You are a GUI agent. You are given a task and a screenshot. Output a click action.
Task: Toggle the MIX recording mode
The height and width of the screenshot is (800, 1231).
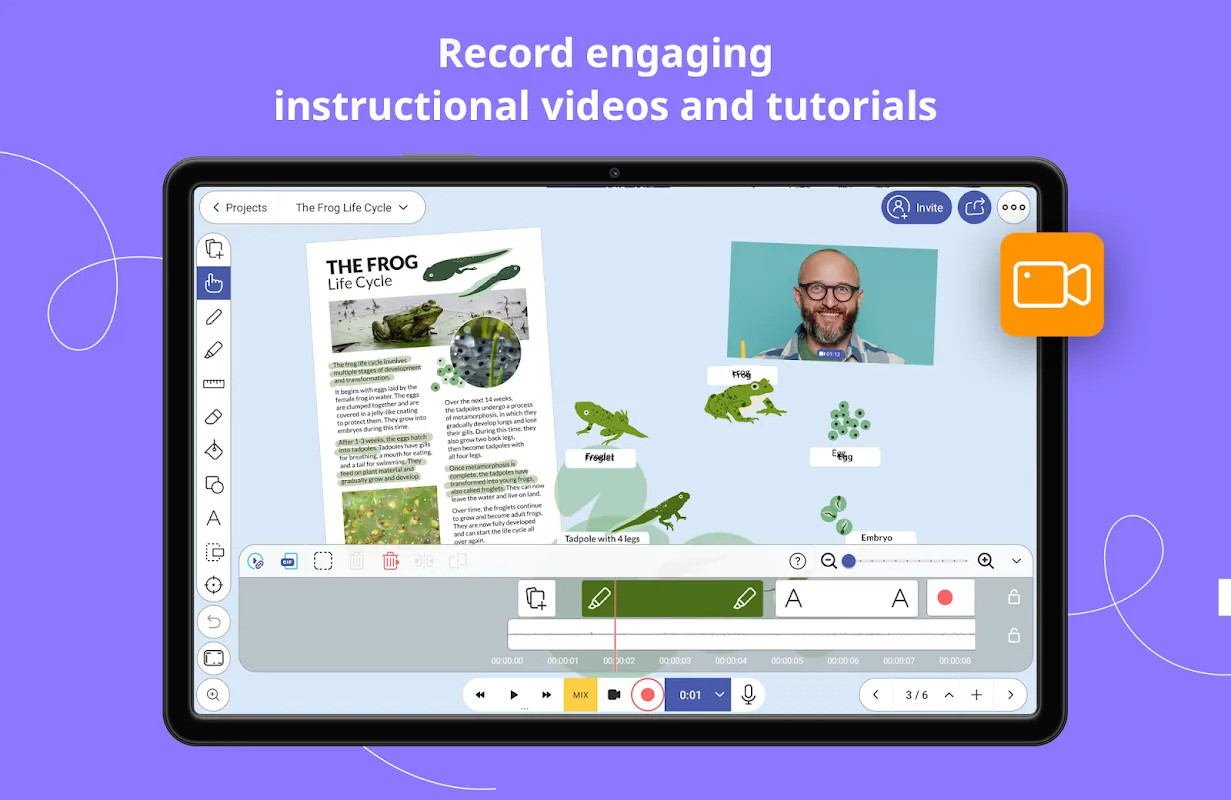(580, 694)
